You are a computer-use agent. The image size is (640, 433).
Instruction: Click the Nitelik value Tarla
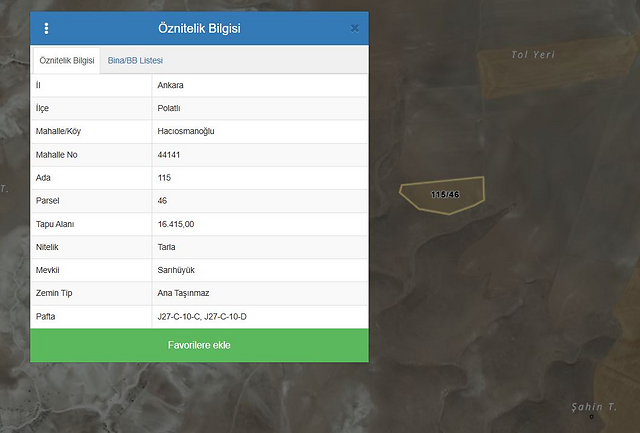tap(169, 247)
